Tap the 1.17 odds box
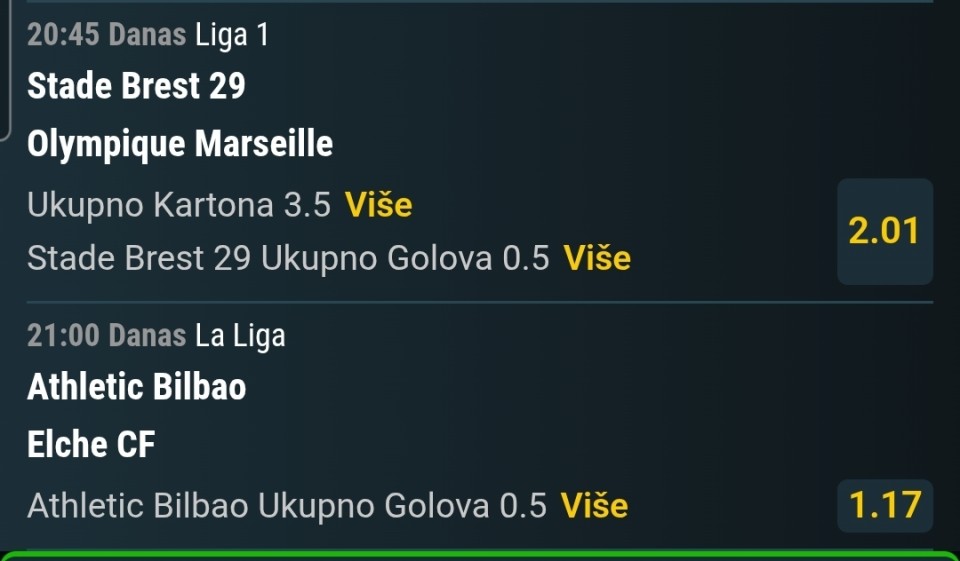The image size is (960, 561). 884,506
